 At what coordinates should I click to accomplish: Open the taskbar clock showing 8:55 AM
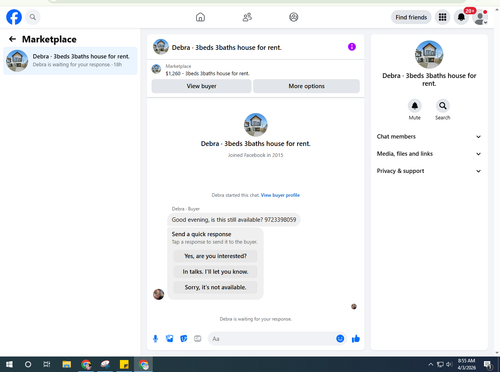[466, 364]
